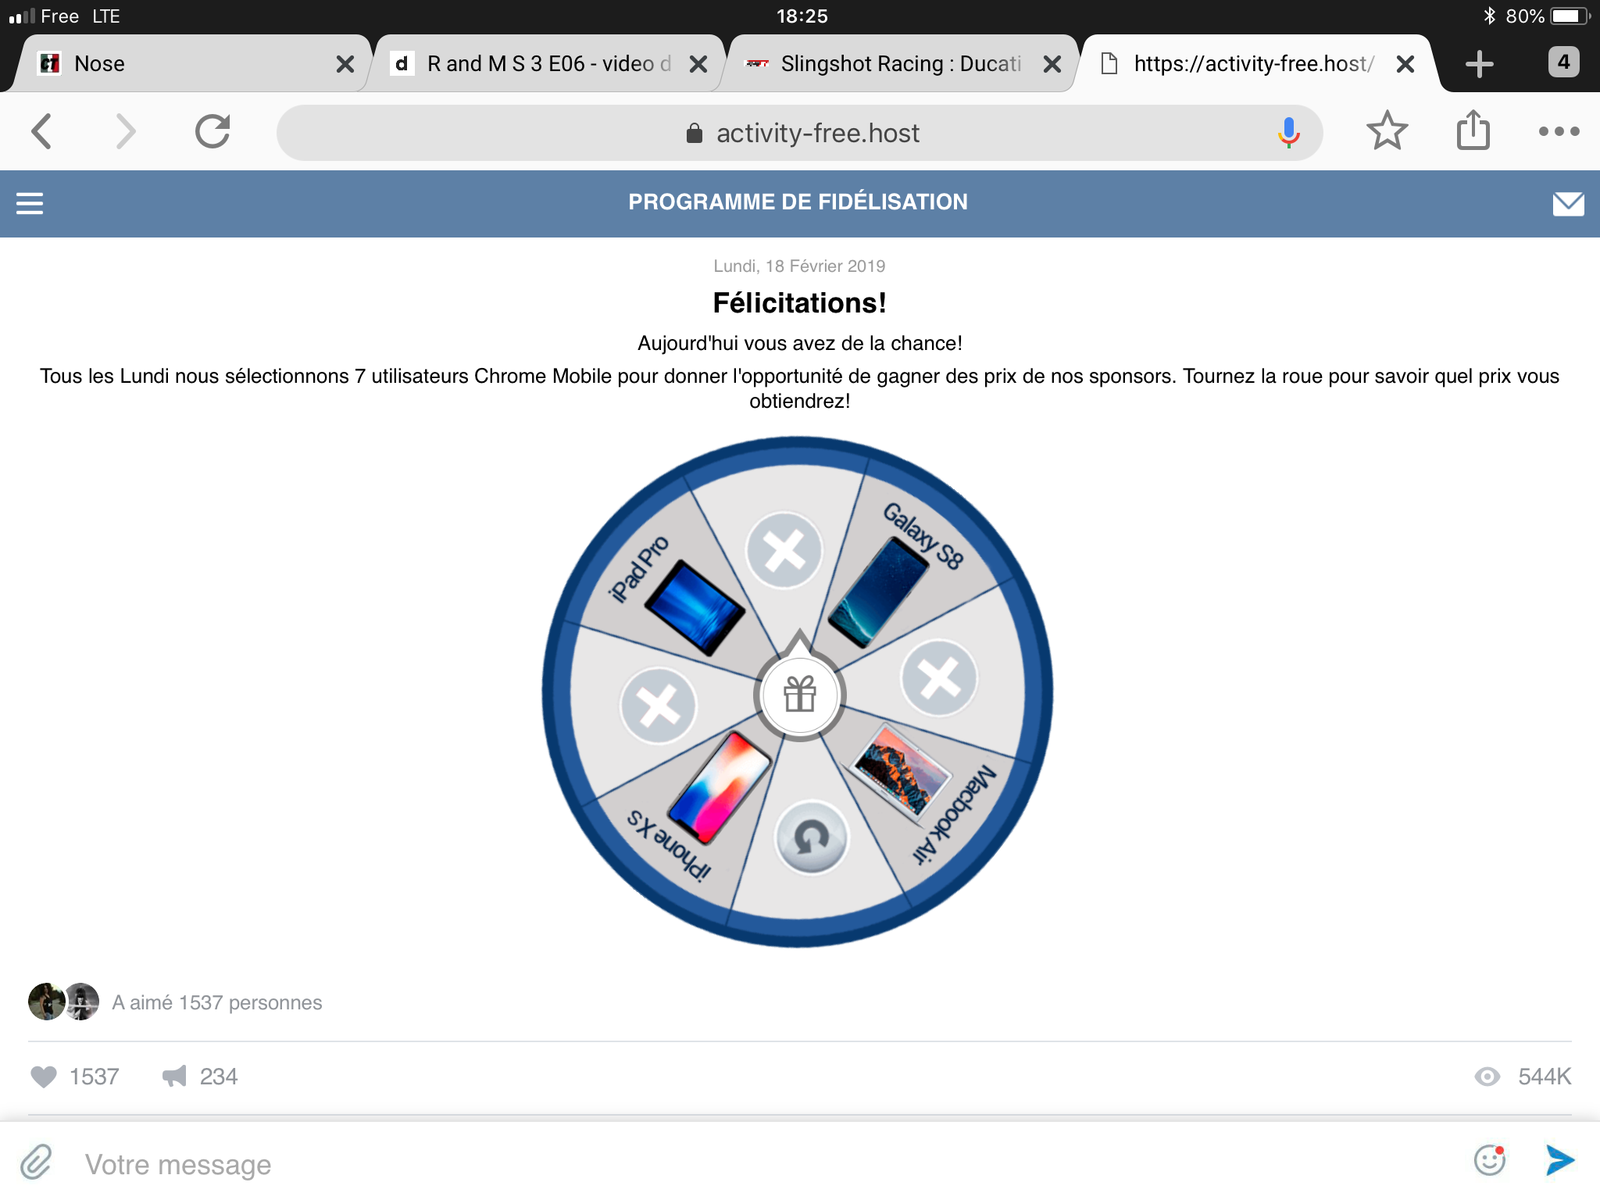
Task: Attach a file with the paperclip icon
Action: click(37, 1162)
